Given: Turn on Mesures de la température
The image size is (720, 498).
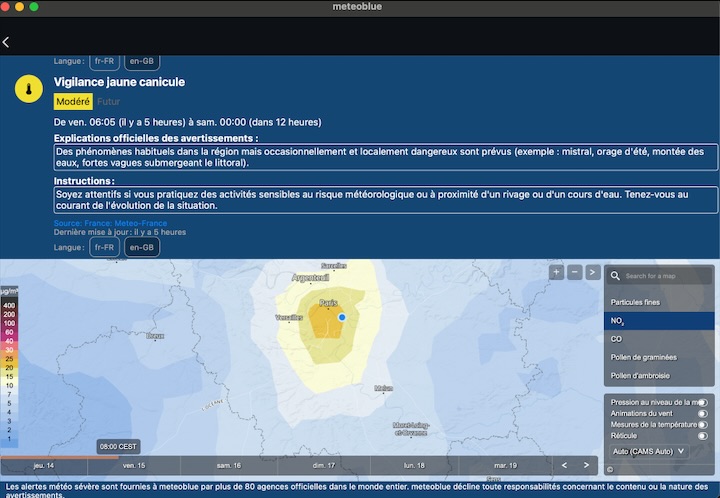Looking at the screenshot, I should tap(702, 424).
